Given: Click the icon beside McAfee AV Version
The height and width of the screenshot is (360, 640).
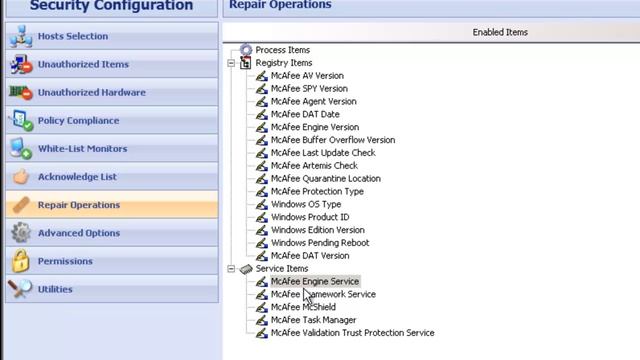Looking at the screenshot, I should click(262, 76).
